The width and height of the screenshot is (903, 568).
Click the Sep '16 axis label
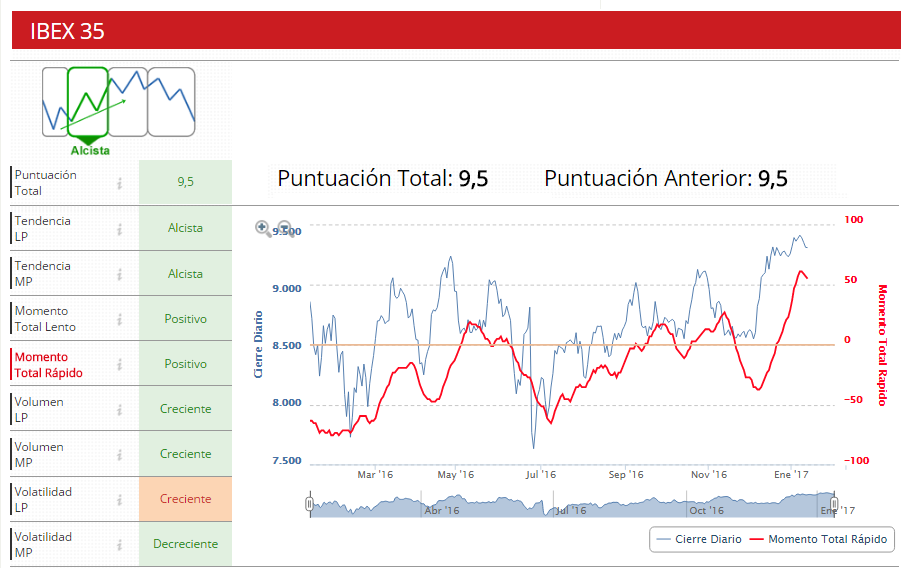626,475
